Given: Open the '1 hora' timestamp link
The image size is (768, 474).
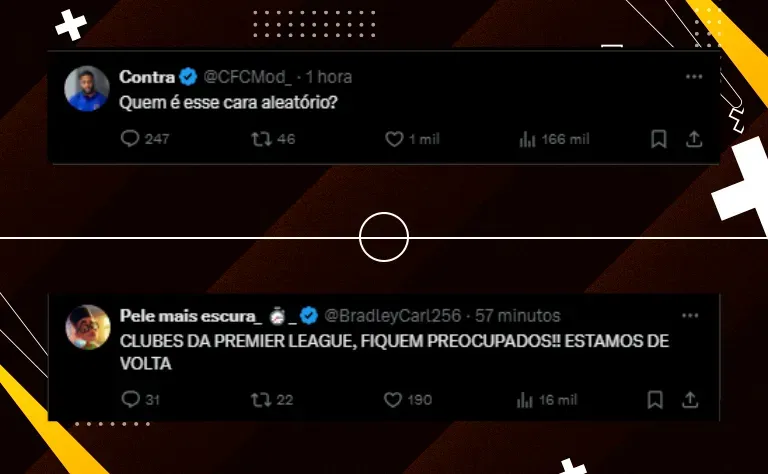Looking at the screenshot, I should tap(329, 77).
